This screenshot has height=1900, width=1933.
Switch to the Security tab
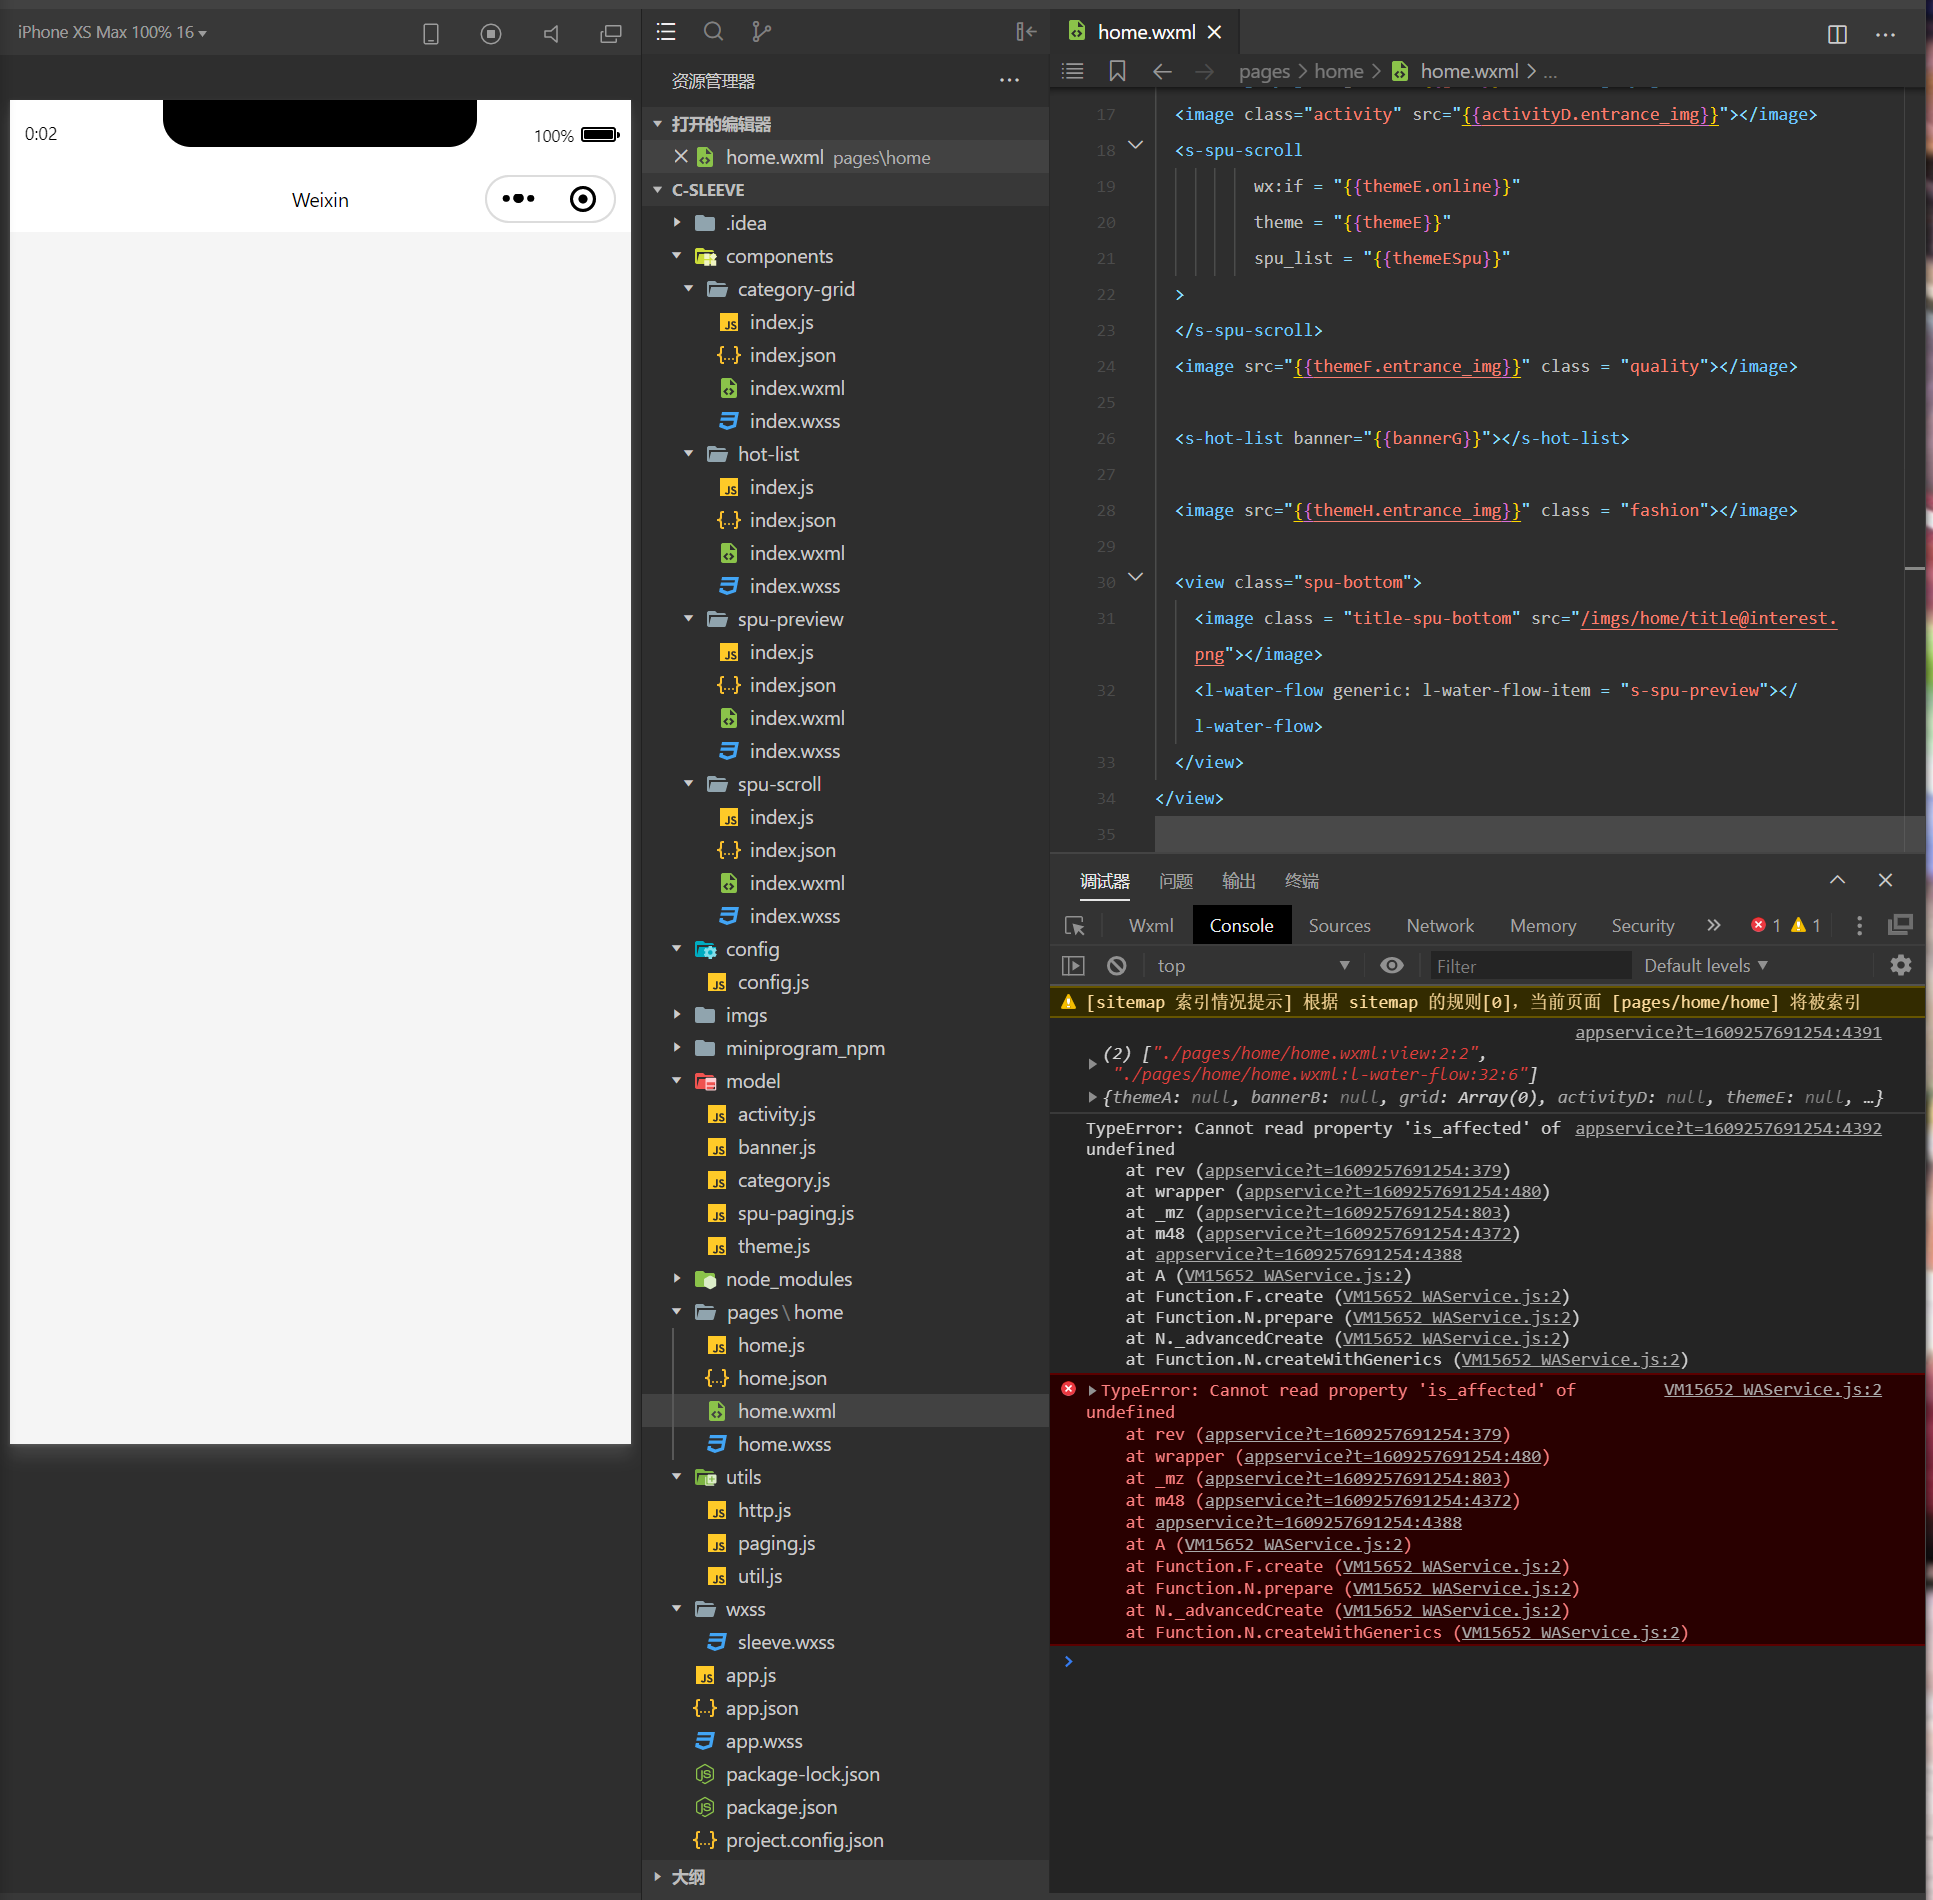pyautogui.click(x=1643, y=926)
